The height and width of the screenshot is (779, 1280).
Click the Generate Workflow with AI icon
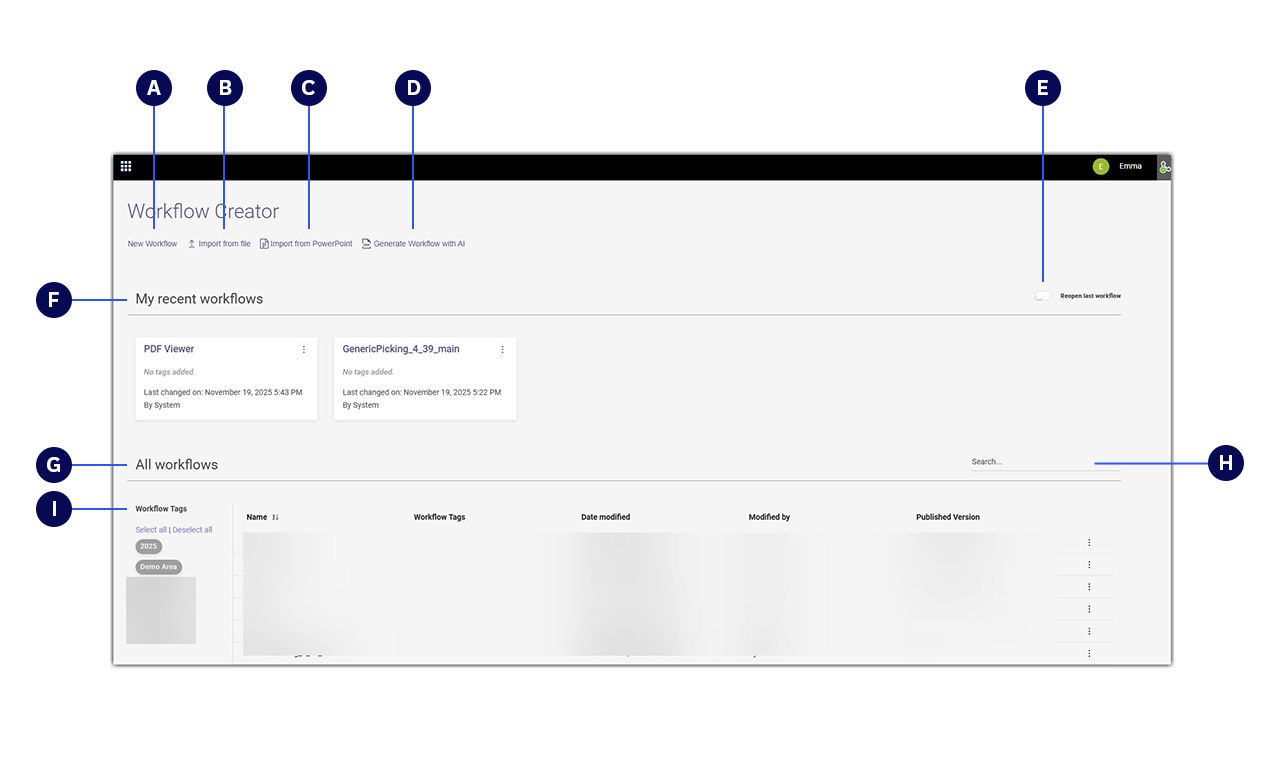(x=366, y=244)
